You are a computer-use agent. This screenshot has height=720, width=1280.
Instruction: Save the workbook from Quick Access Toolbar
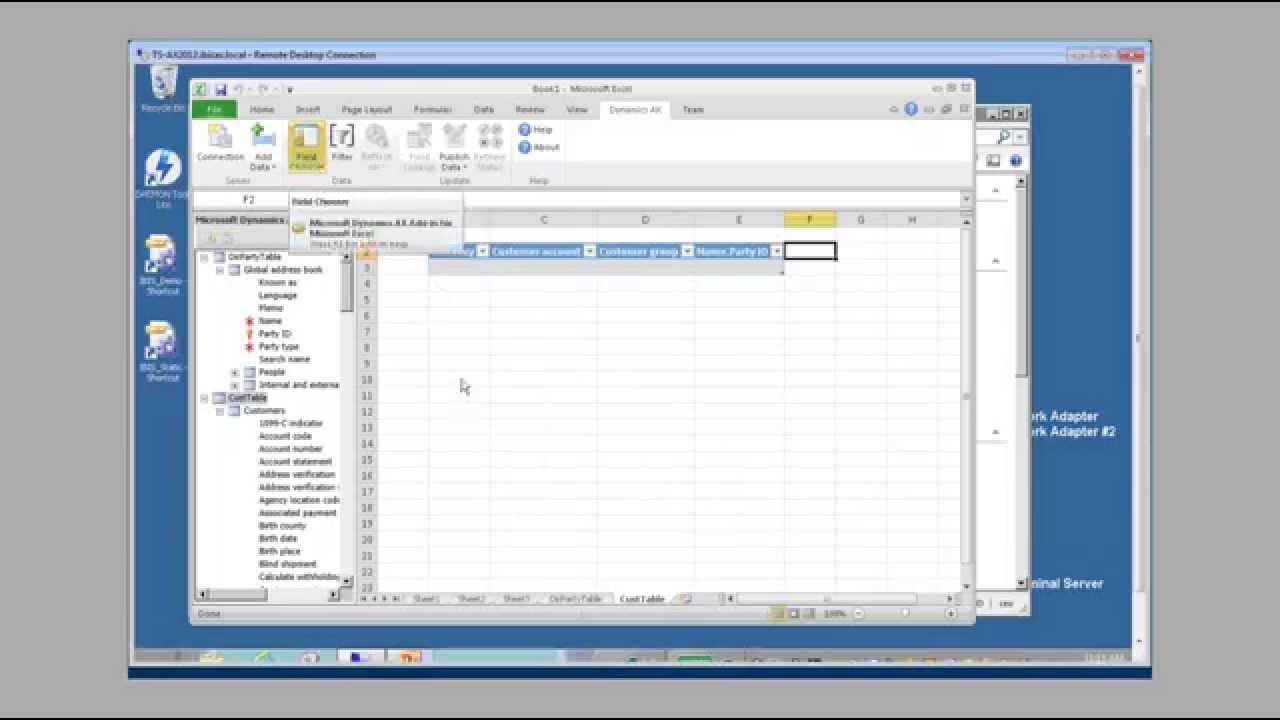220,89
